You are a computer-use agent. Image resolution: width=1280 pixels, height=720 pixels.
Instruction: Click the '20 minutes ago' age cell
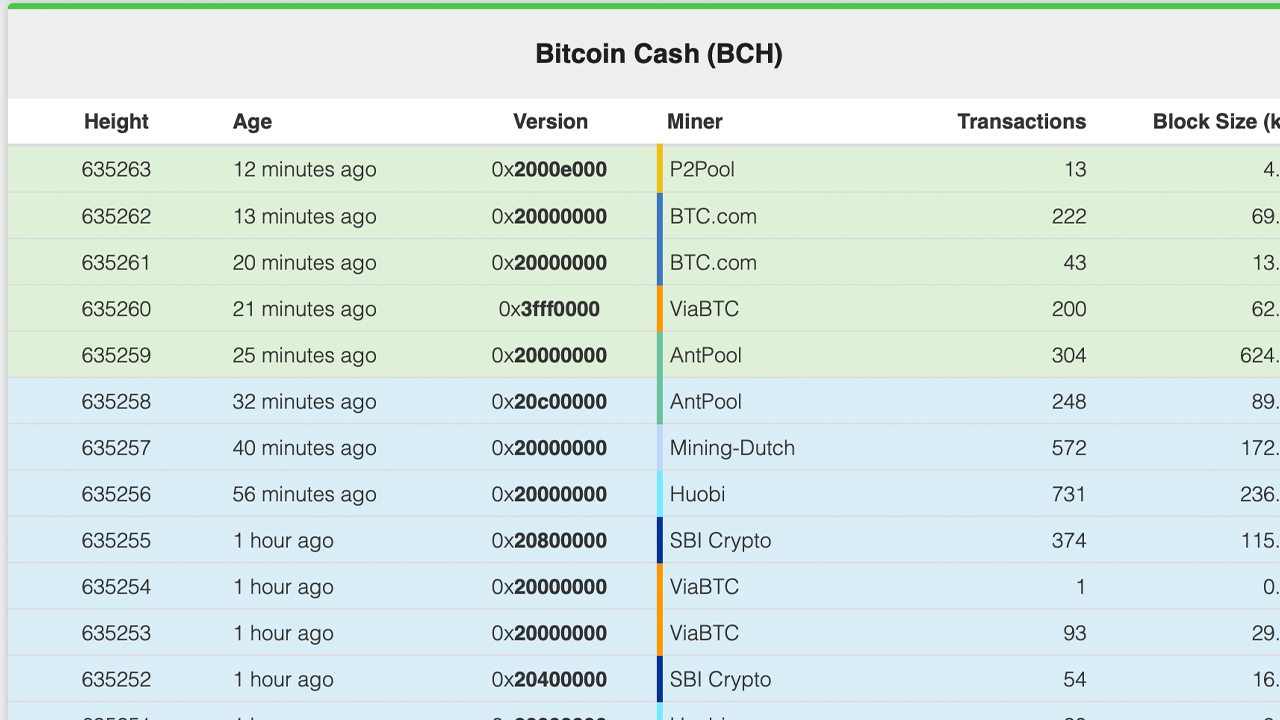(x=305, y=262)
